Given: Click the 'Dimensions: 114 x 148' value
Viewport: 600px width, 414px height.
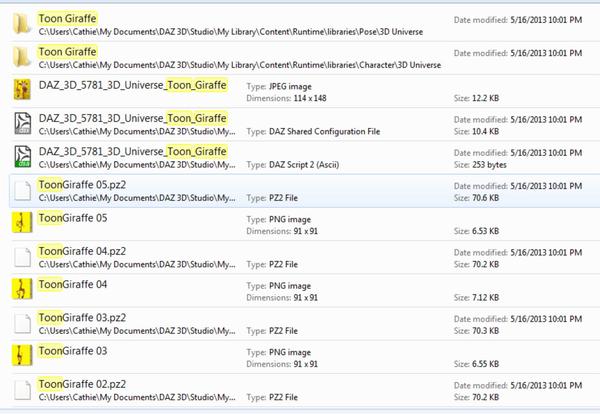Looking at the screenshot, I should point(286,98).
